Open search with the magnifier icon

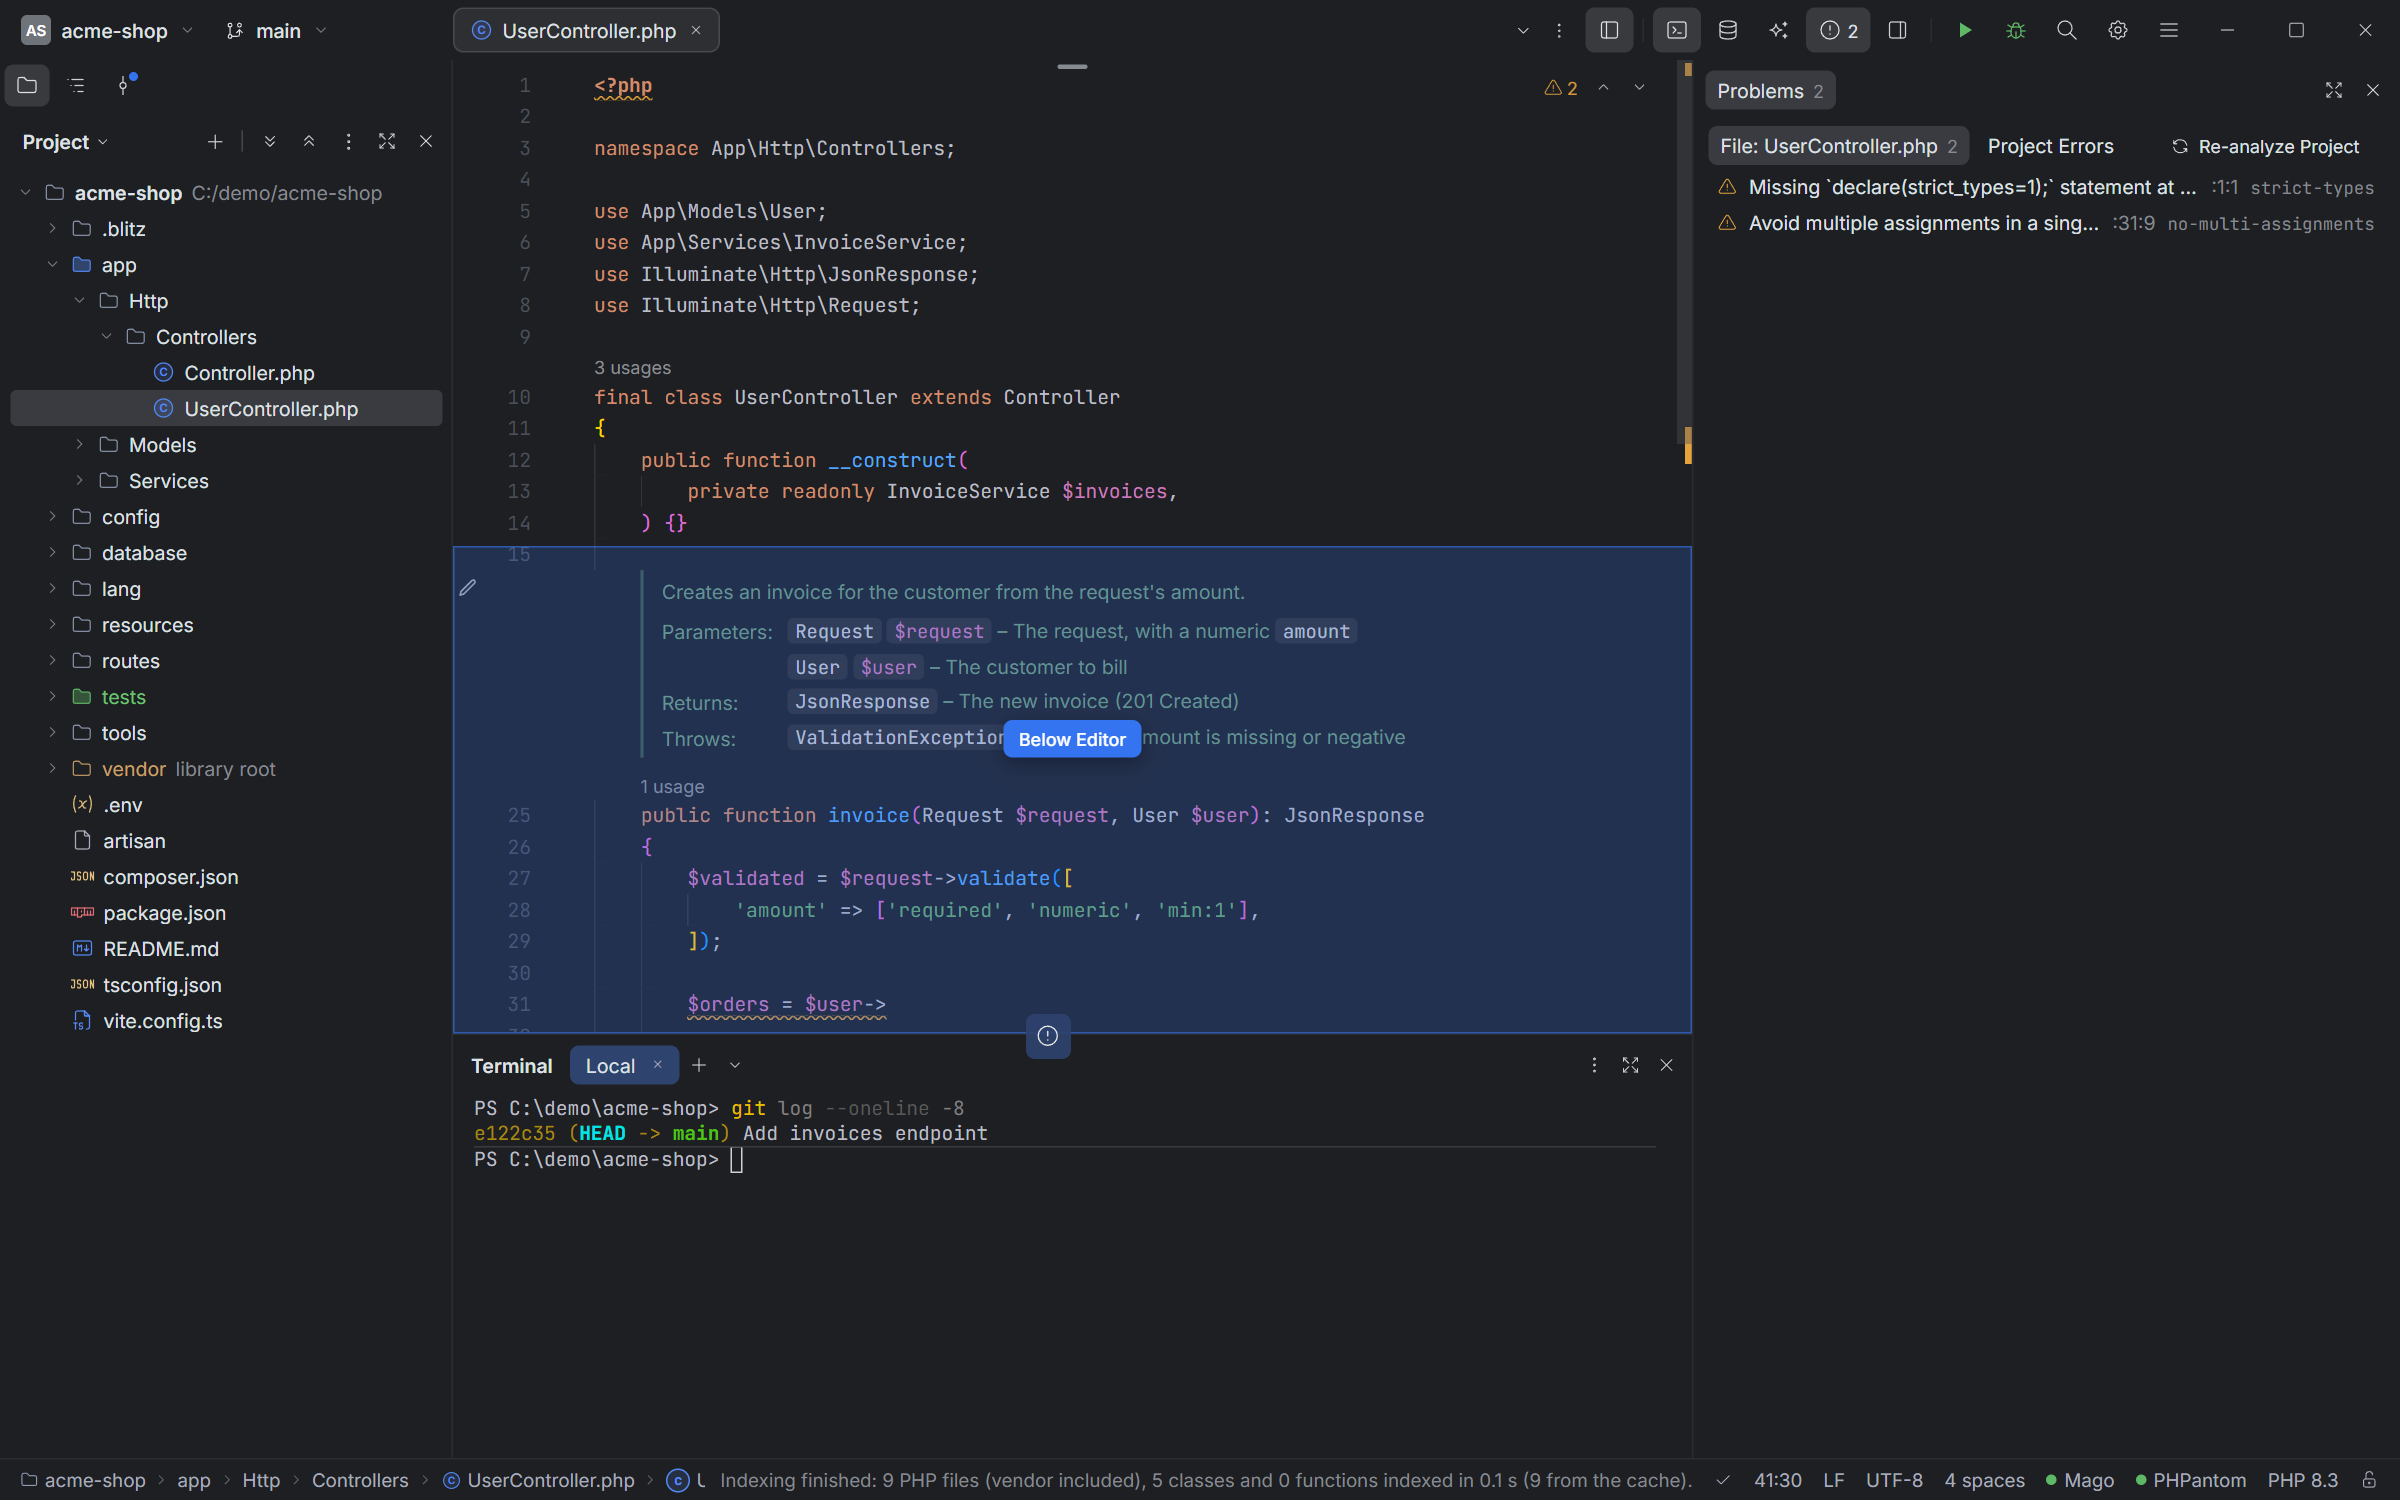click(x=2066, y=30)
